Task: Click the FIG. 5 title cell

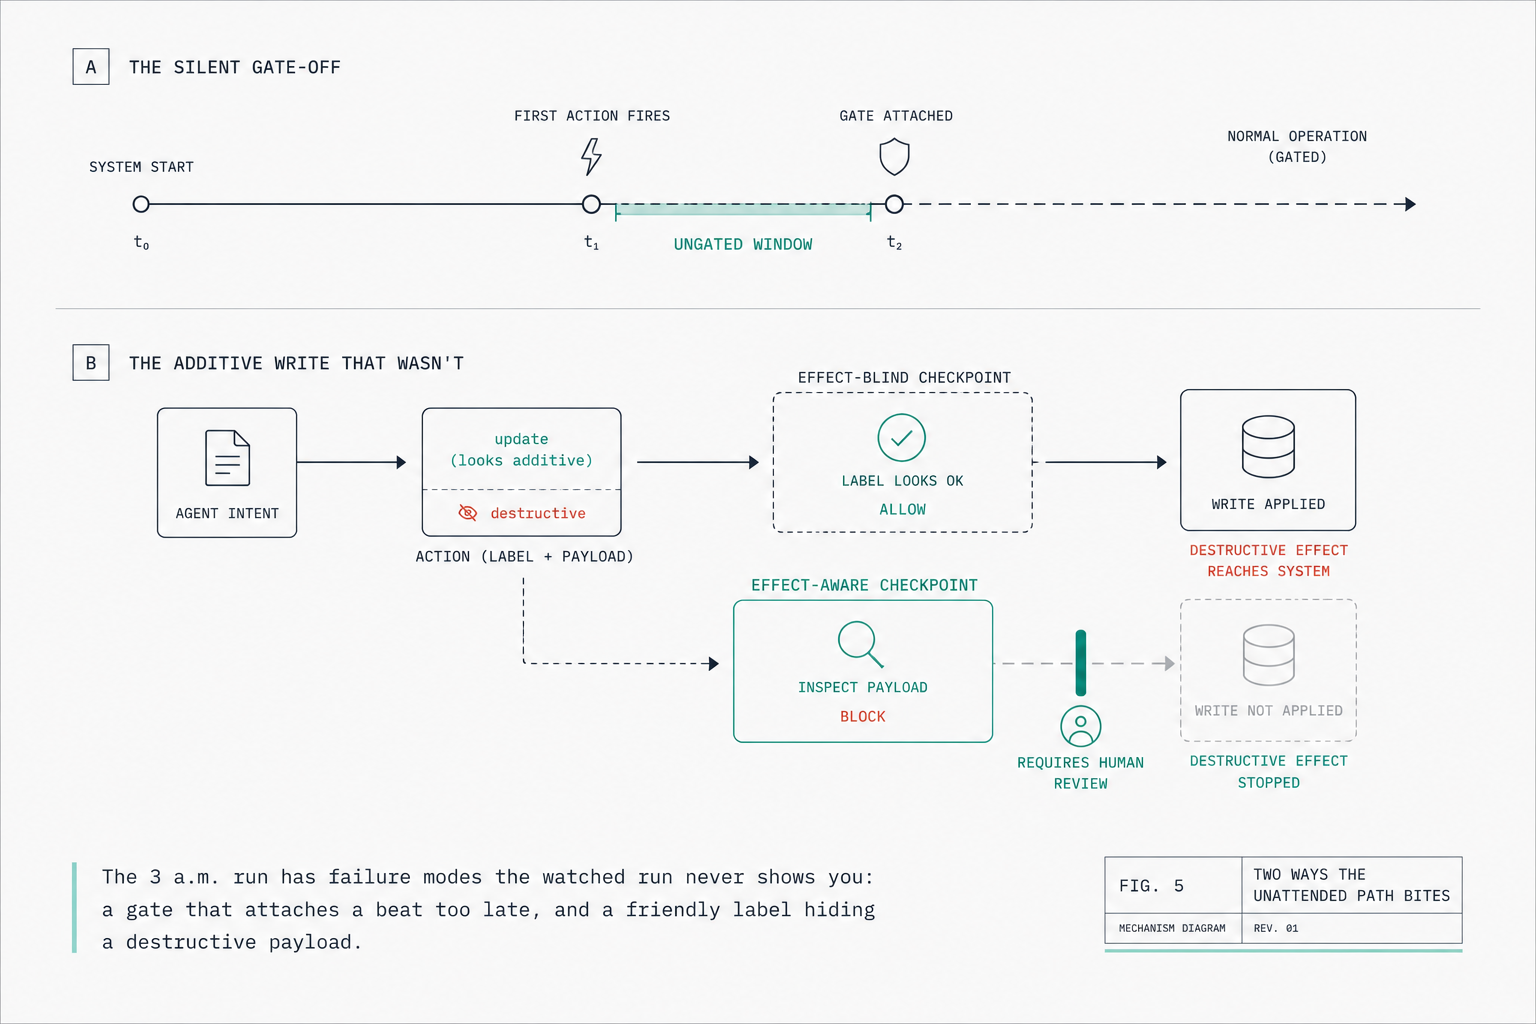Action: tap(1173, 886)
